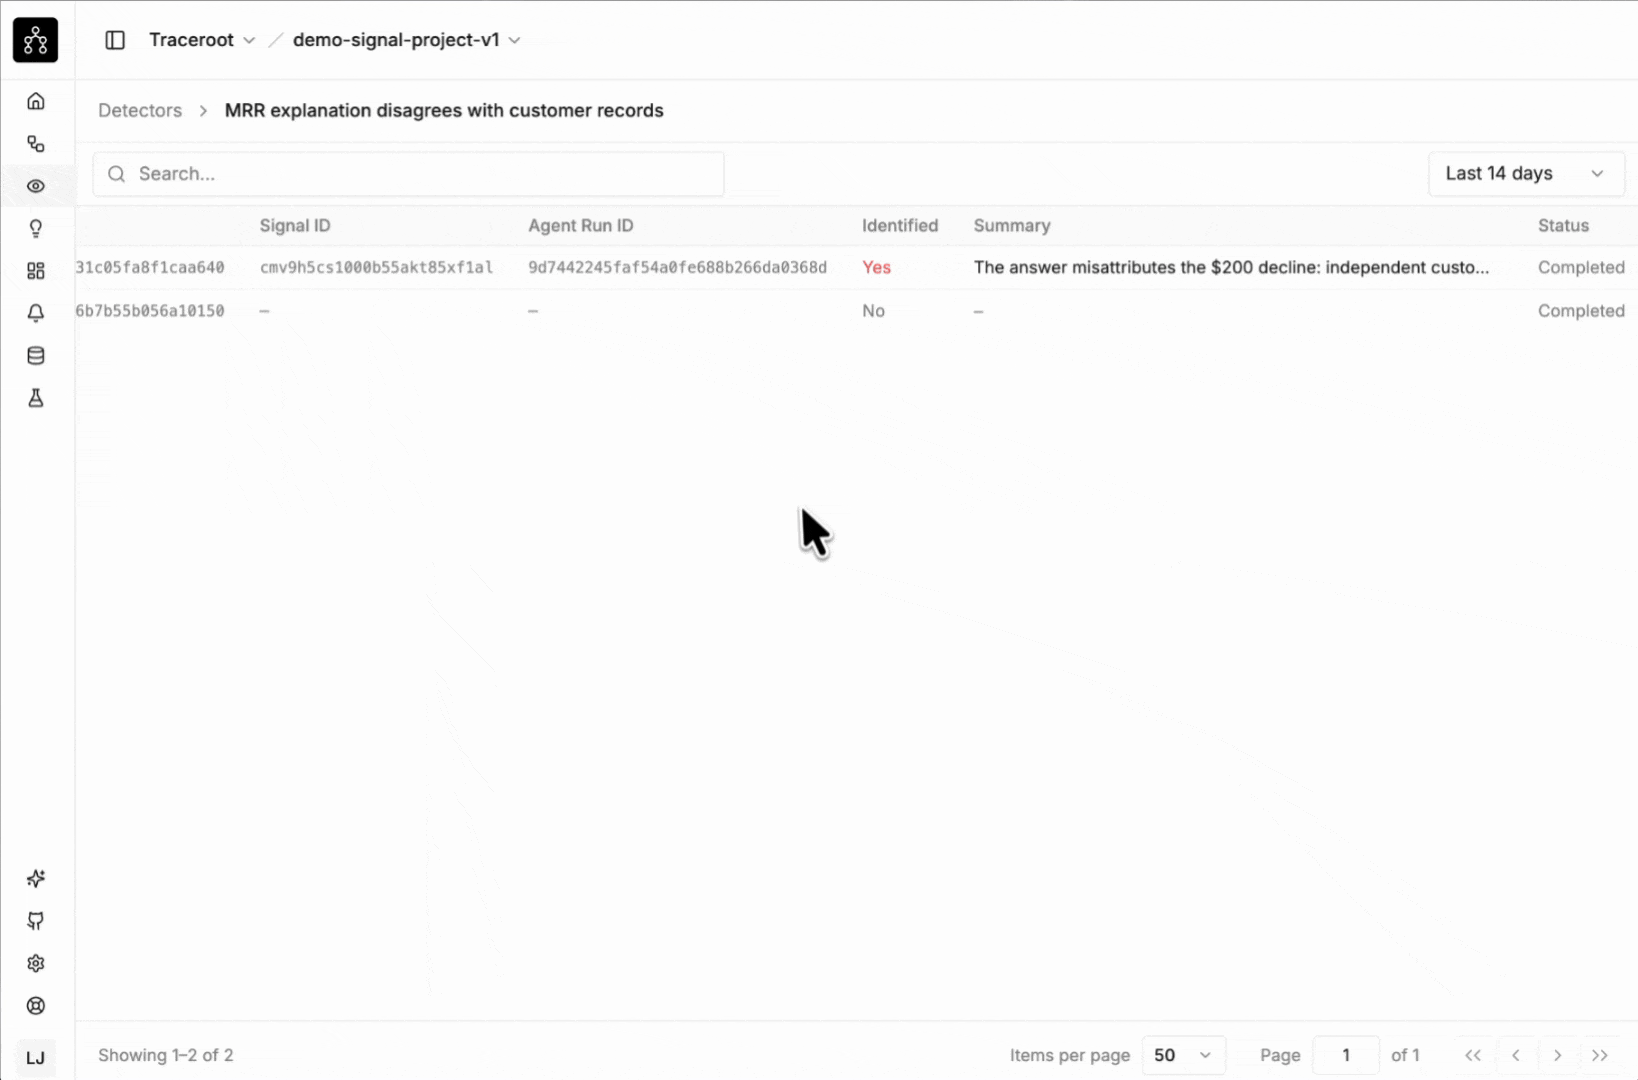Go to the next page button
The width and height of the screenshot is (1638, 1080).
[1557, 1055]
